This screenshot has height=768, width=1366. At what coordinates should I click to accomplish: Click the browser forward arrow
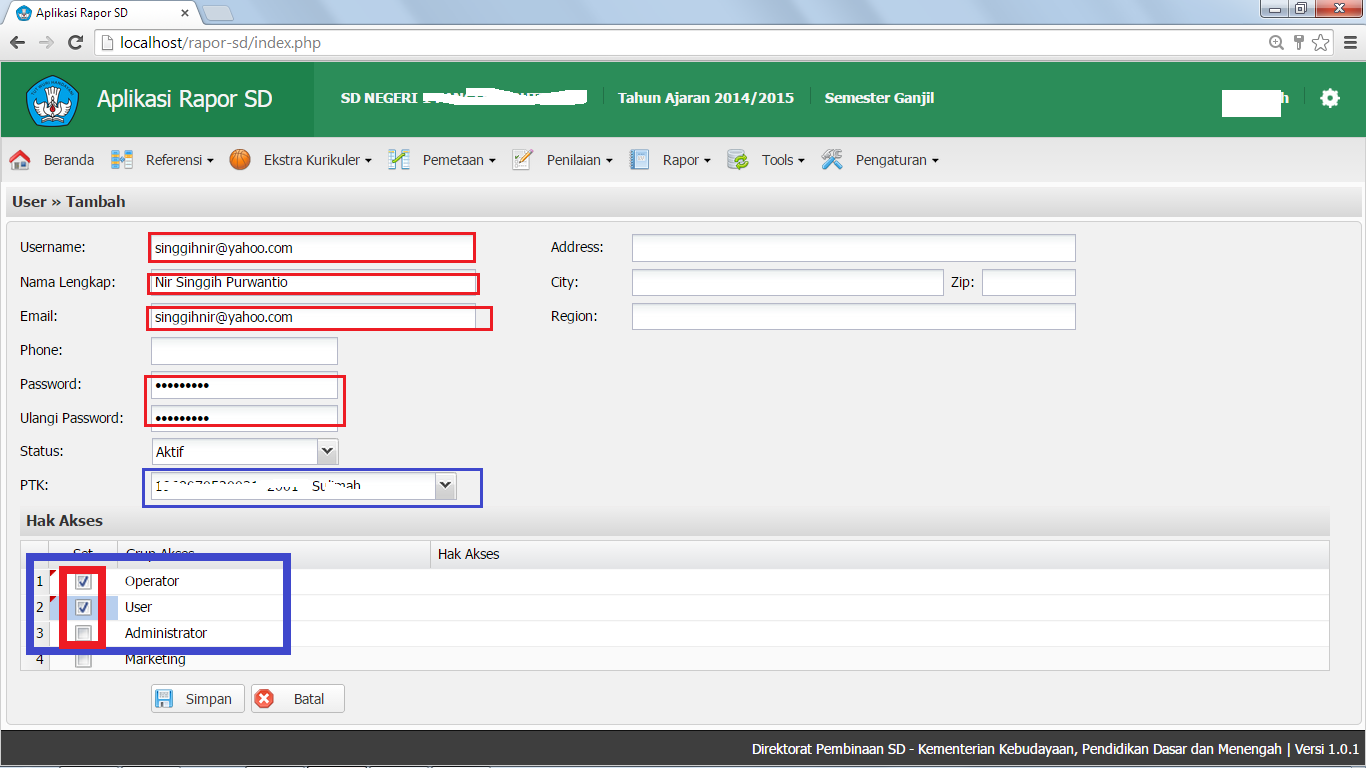(x=45, y=43)
